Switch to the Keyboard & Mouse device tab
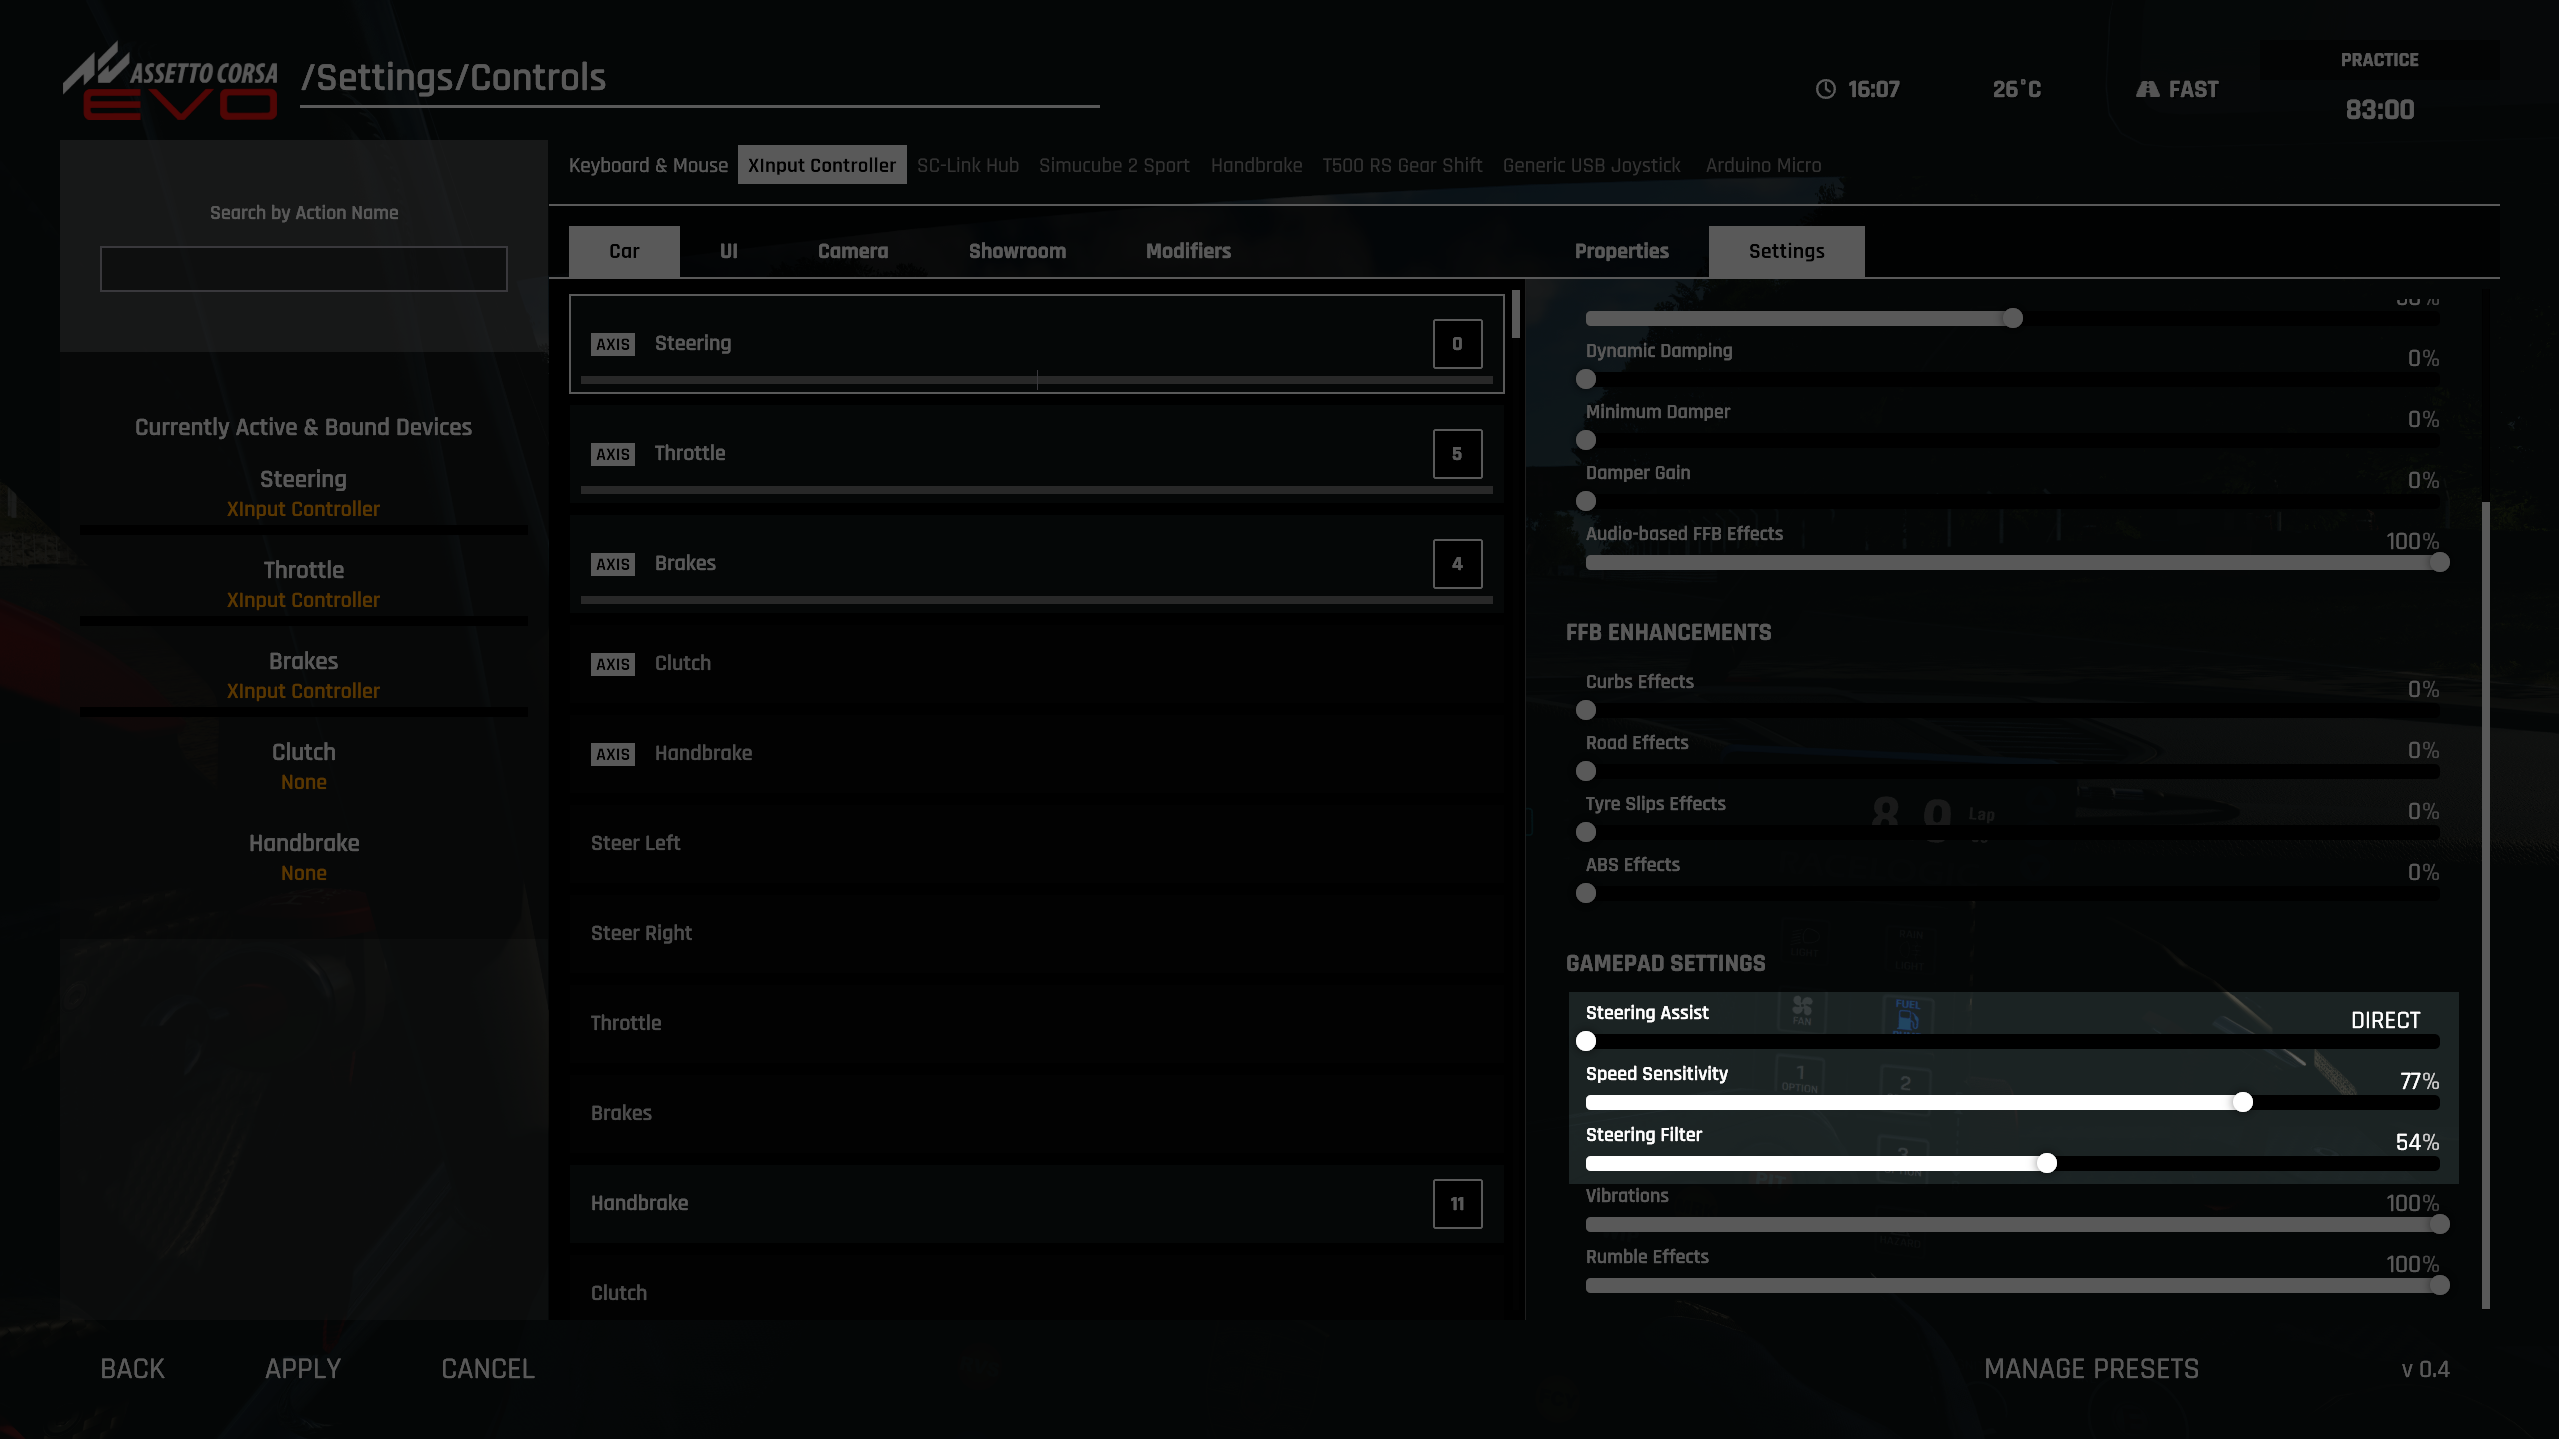This screenshot has width=2559, height=1439. [648, 165]
